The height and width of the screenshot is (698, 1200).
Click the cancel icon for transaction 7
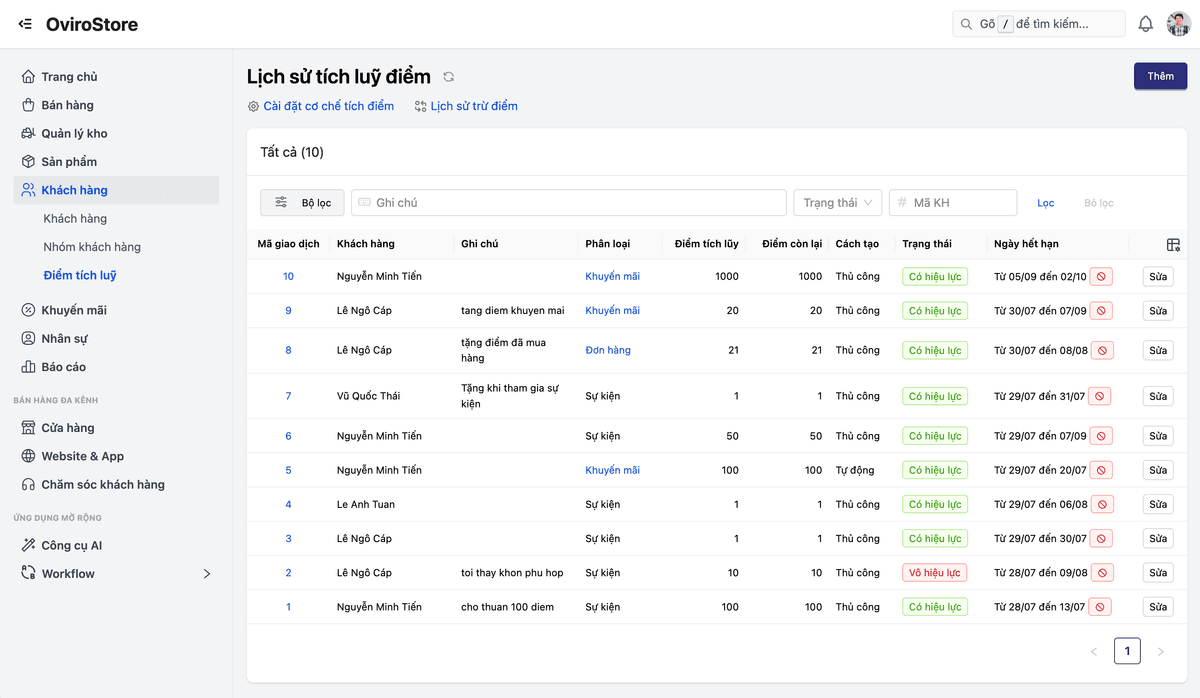[1100, 397]
